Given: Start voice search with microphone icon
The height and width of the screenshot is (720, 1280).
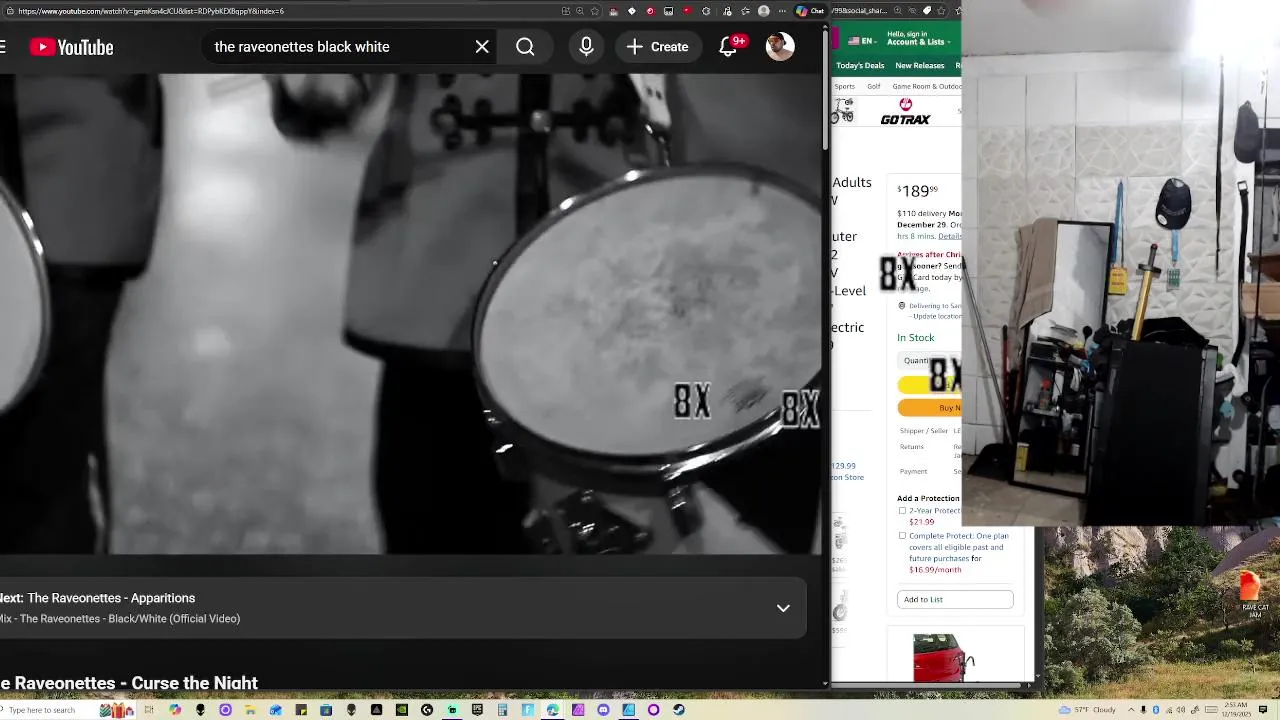Looking at the screenshot, I should [x=586, y=47].
